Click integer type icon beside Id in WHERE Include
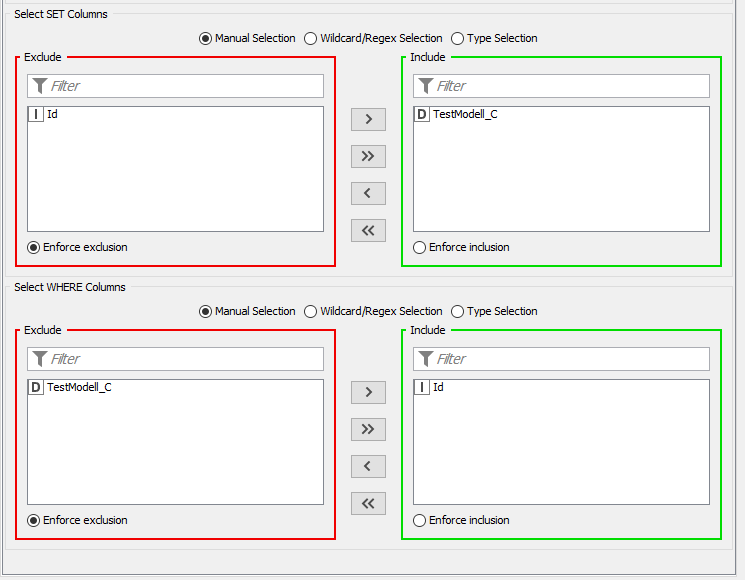The height and width of the screenshot is (580, 745). click(x=421, y=388)
